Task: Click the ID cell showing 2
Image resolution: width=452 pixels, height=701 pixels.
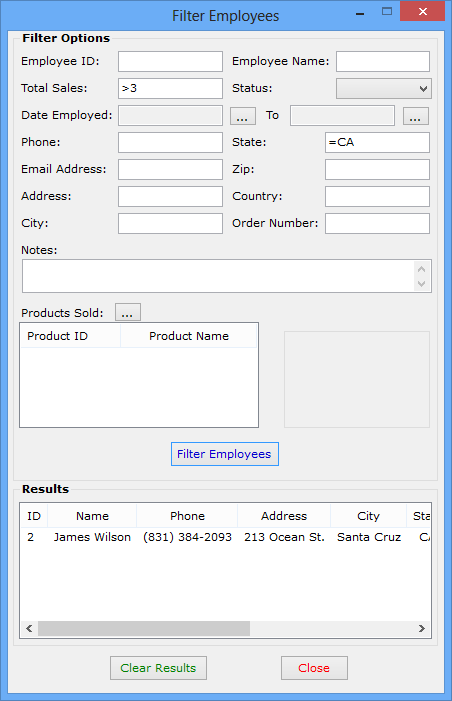Action: 30,537
